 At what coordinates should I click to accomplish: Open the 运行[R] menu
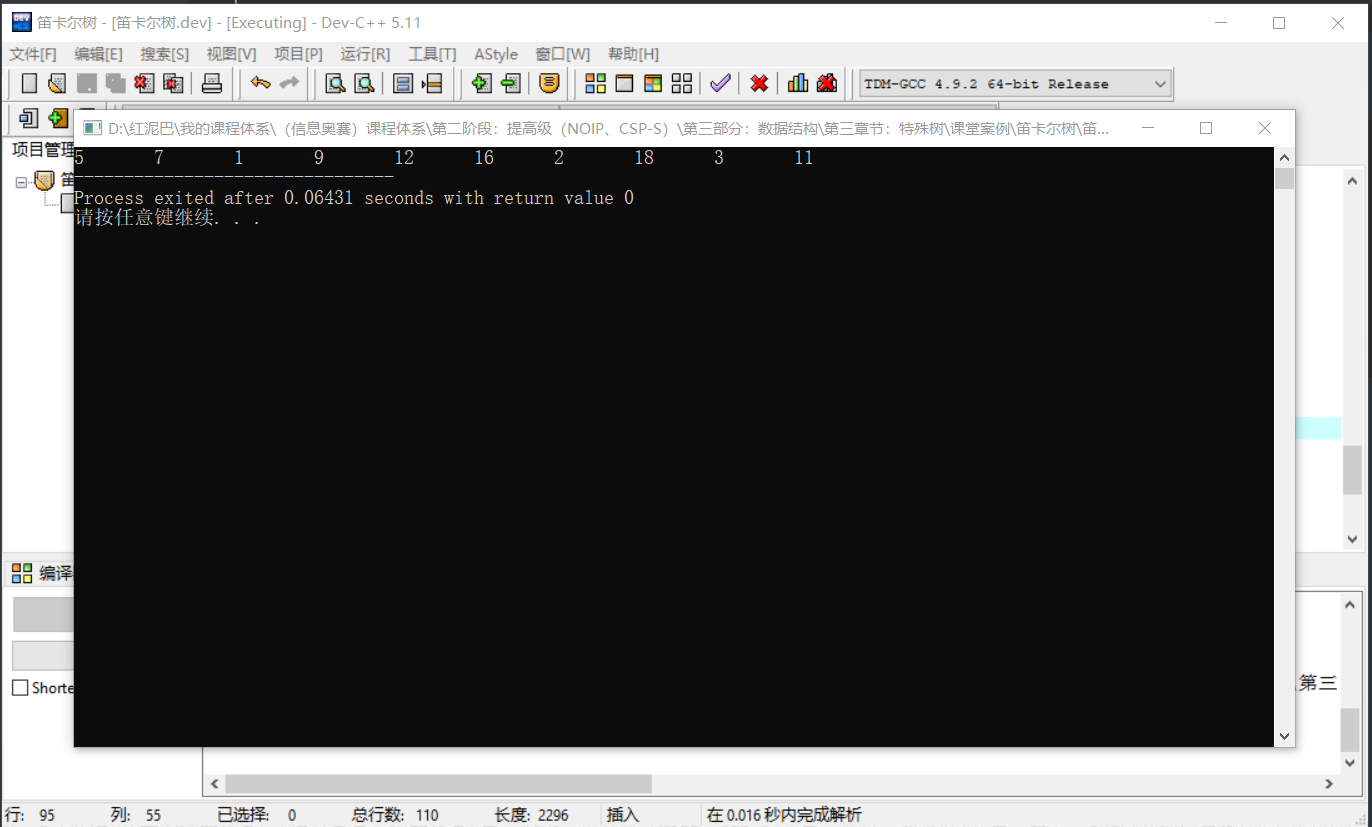pos(365,54)
